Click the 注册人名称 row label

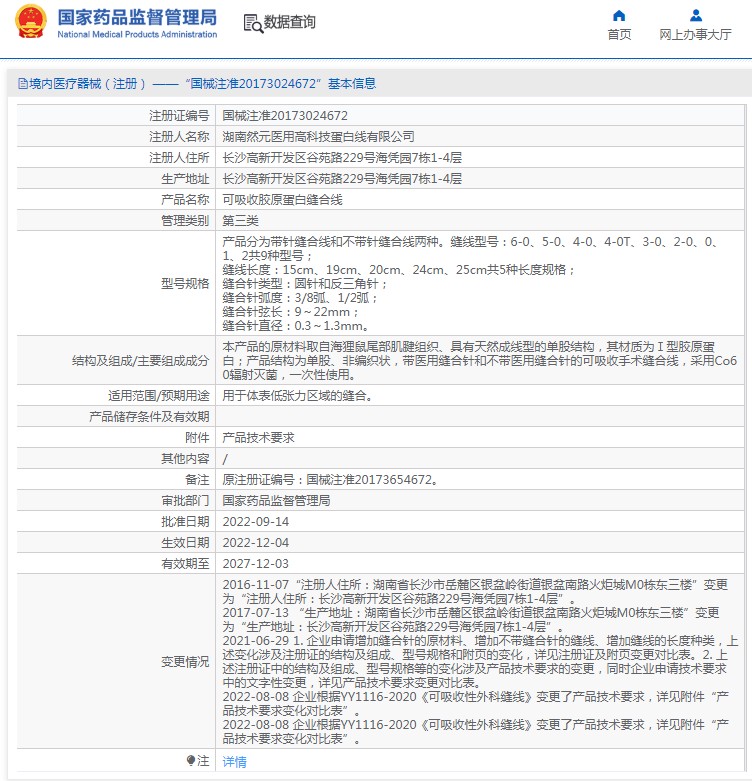pyautogui.click(x=179, y=136)
